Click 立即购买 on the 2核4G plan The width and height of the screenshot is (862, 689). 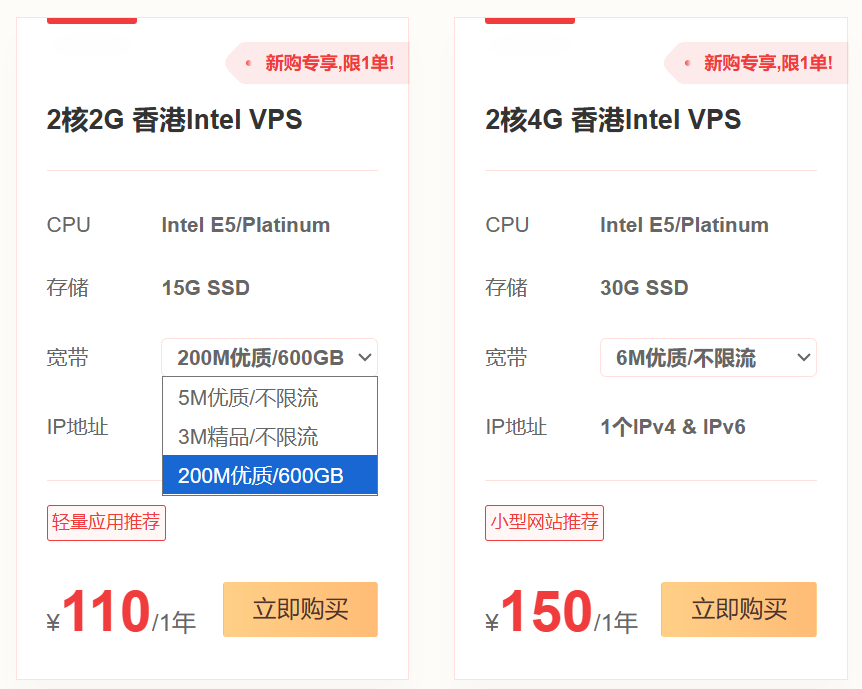(x=738, y=610)
